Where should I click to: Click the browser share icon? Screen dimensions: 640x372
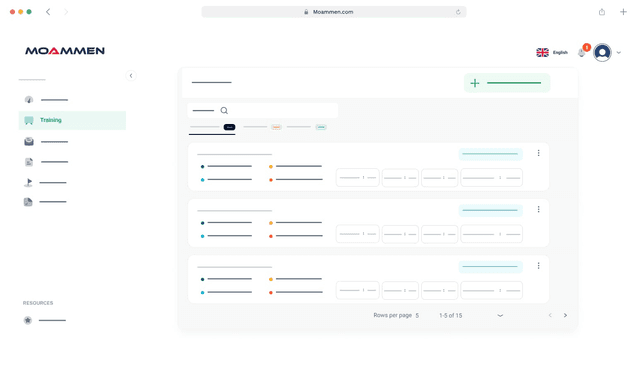coord(602,12)
